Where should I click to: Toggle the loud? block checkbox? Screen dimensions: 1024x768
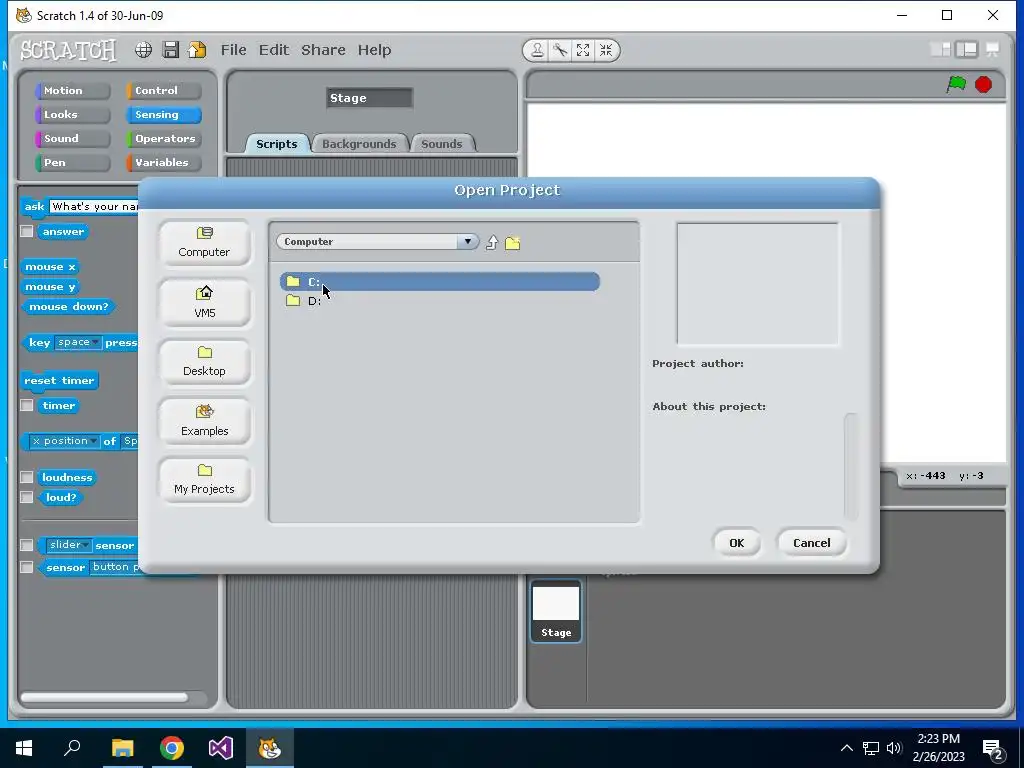click(27, 498)
